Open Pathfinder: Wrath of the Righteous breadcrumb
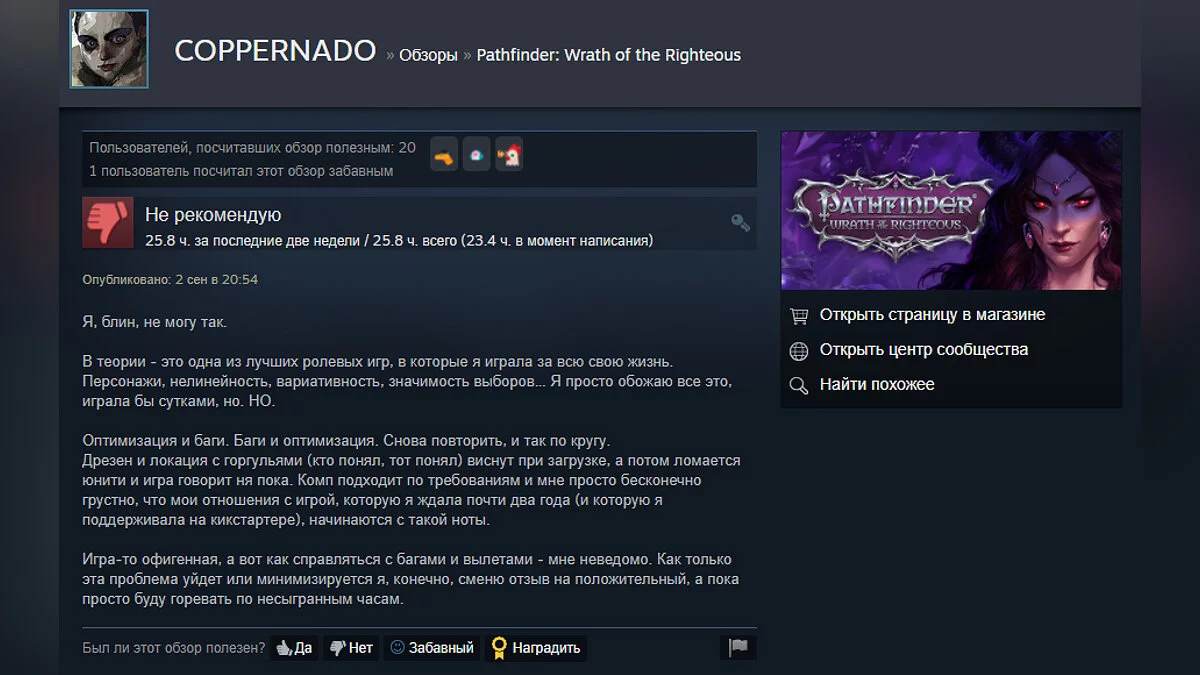The width and height of the screenshot is (1200, 675). [x=608, y=55]
